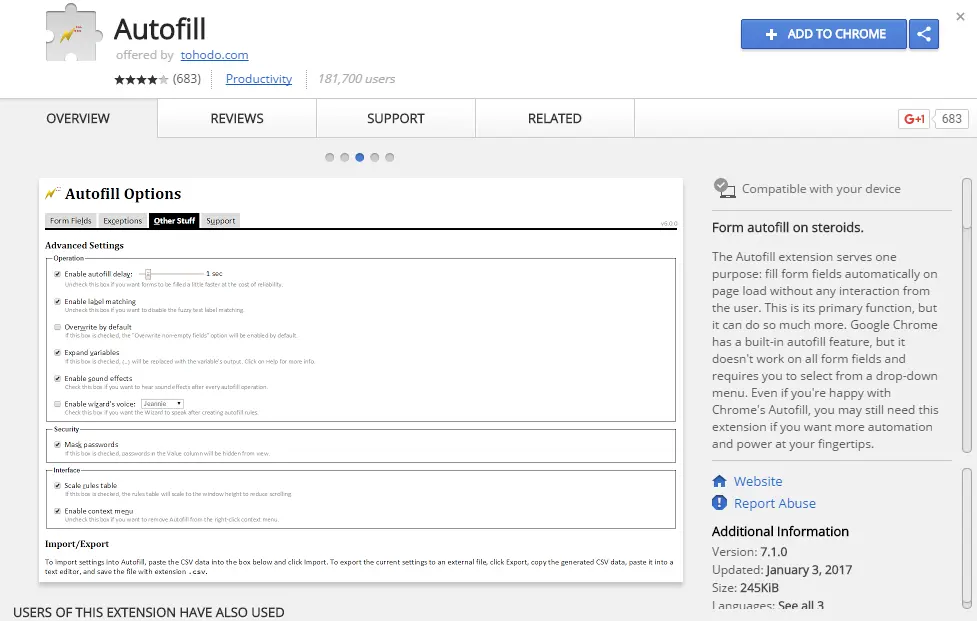Click the description text scrollbar

966,315
